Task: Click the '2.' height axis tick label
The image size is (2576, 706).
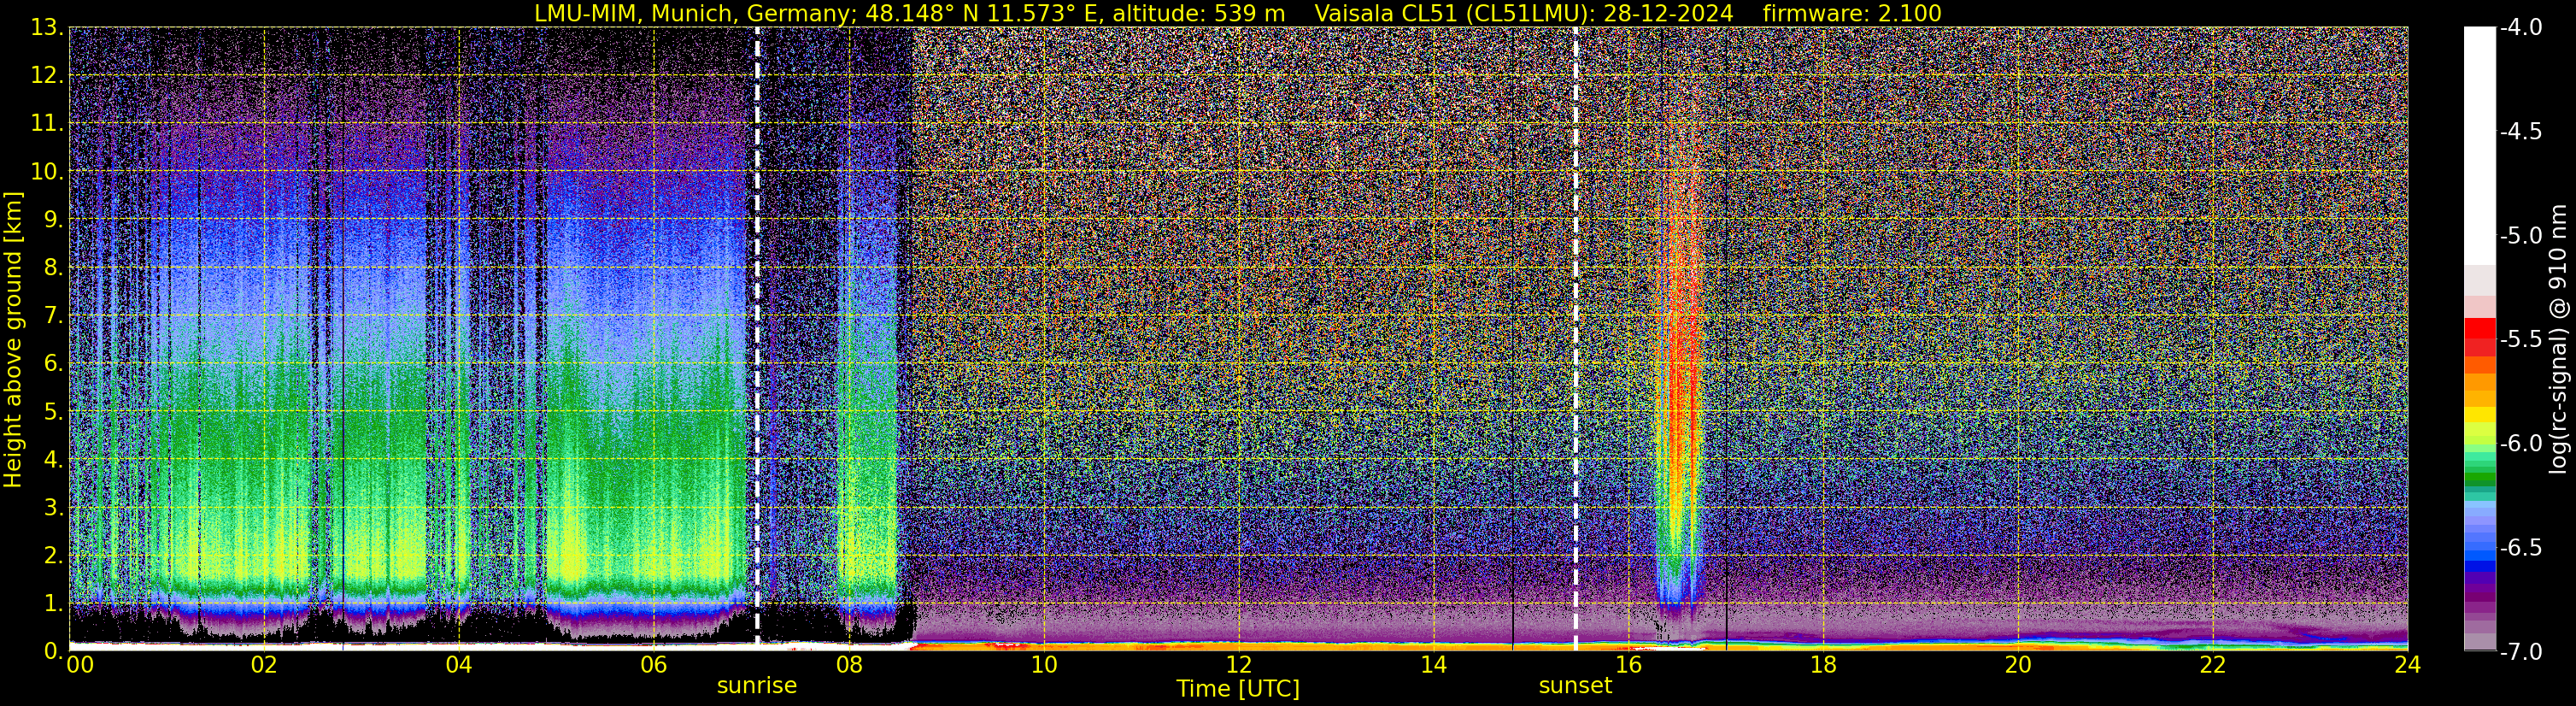Action: [x=53, y=555]
